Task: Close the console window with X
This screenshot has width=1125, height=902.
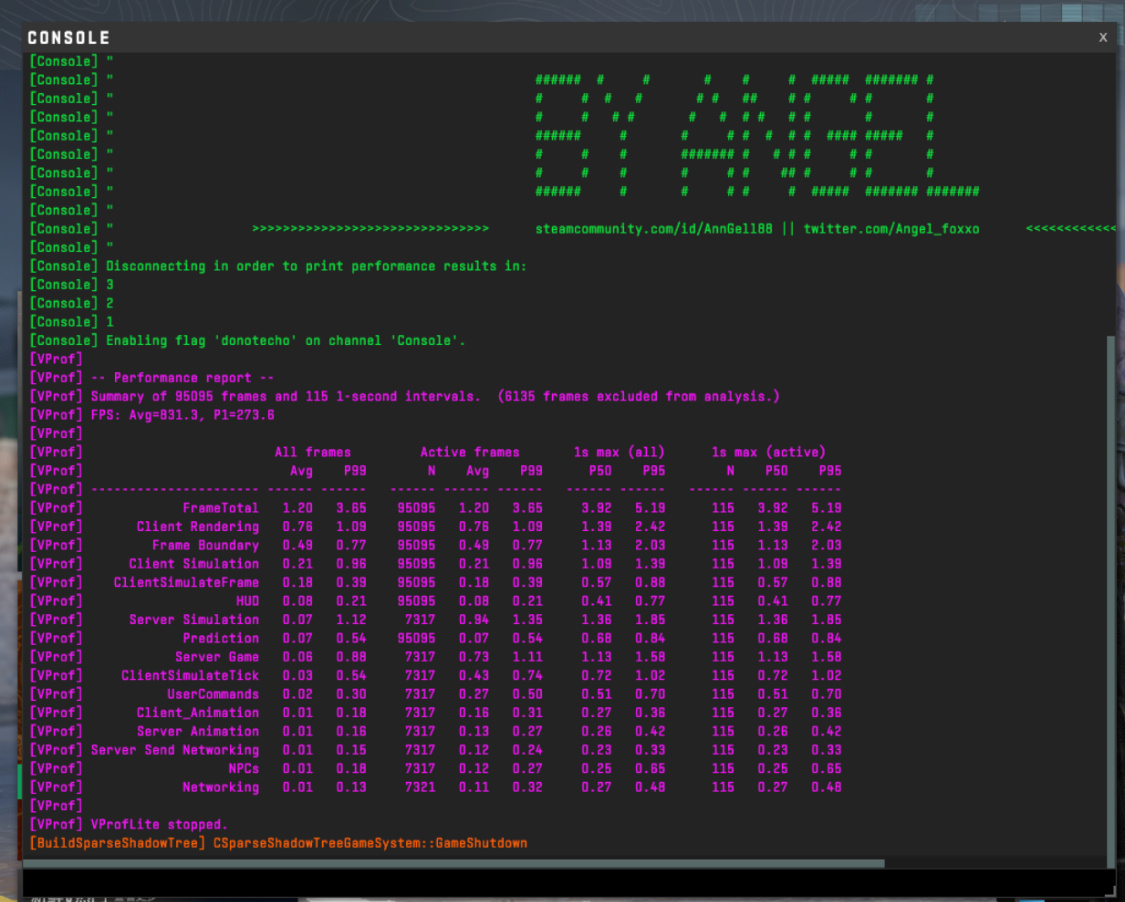Action: pyautogui.click(x=1103, y=37)
